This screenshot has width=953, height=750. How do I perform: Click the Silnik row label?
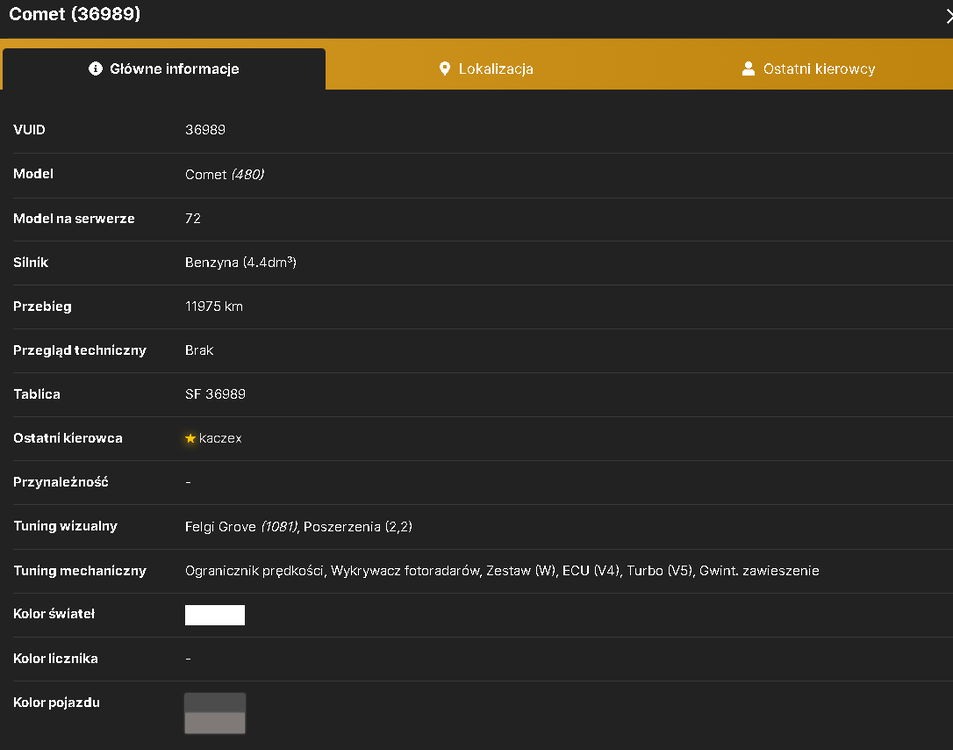point(30,262)
